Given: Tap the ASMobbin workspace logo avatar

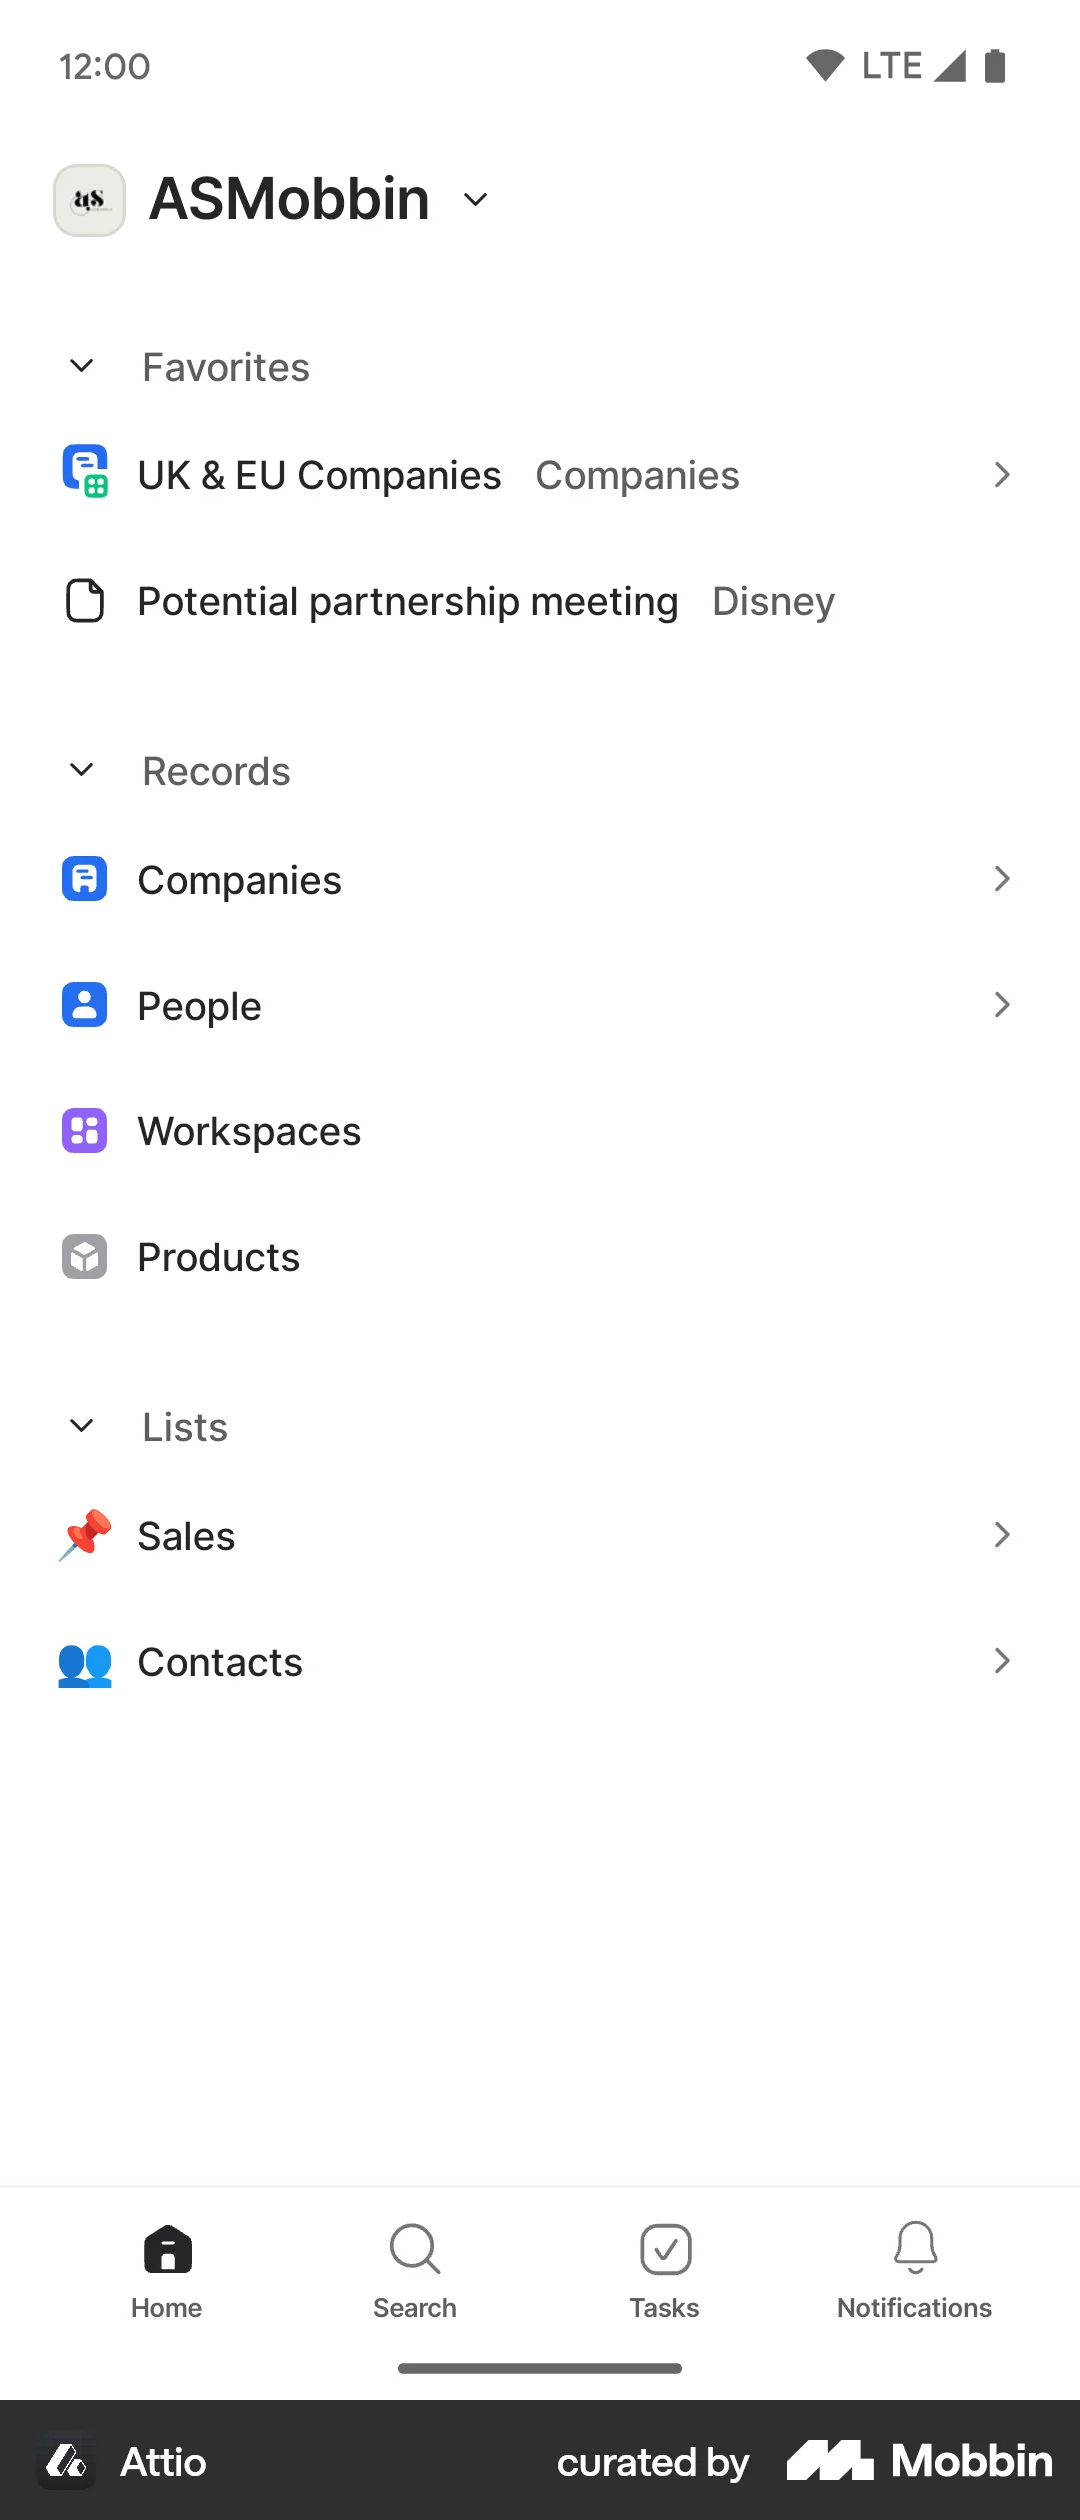Looking at the screenshot, I should coord(89,200).
